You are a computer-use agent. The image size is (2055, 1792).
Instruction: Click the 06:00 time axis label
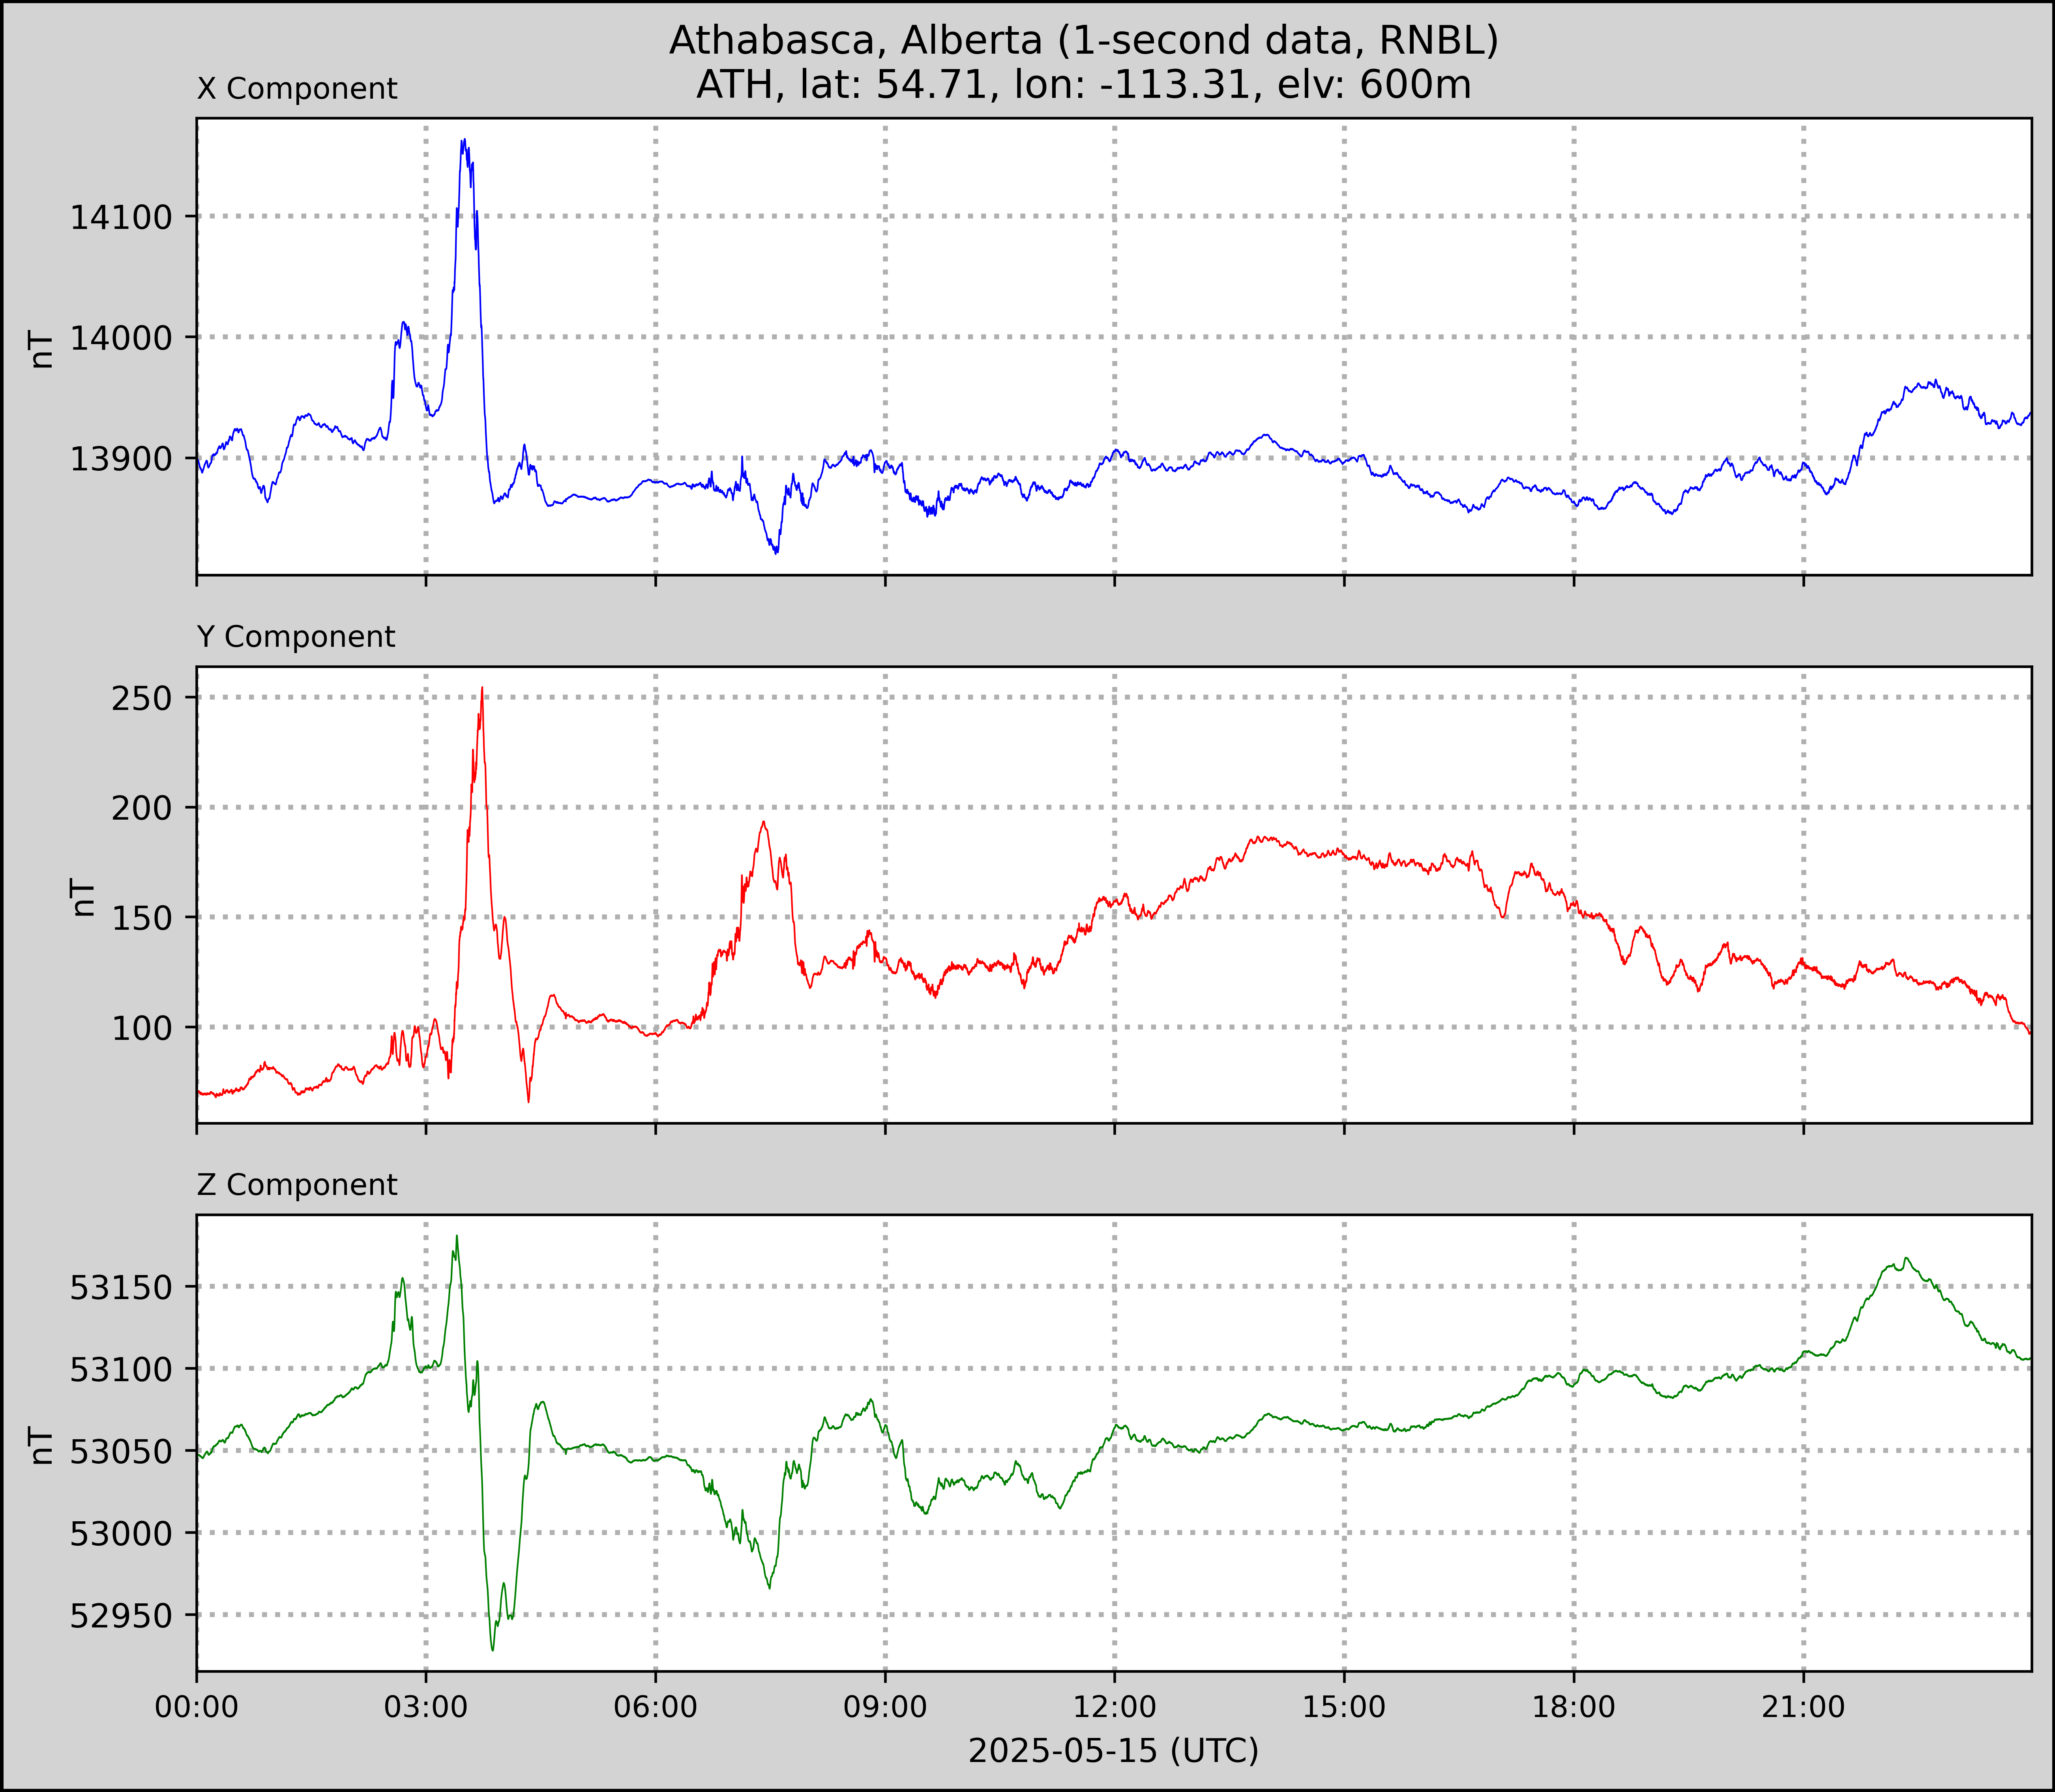pos(656,1707)
